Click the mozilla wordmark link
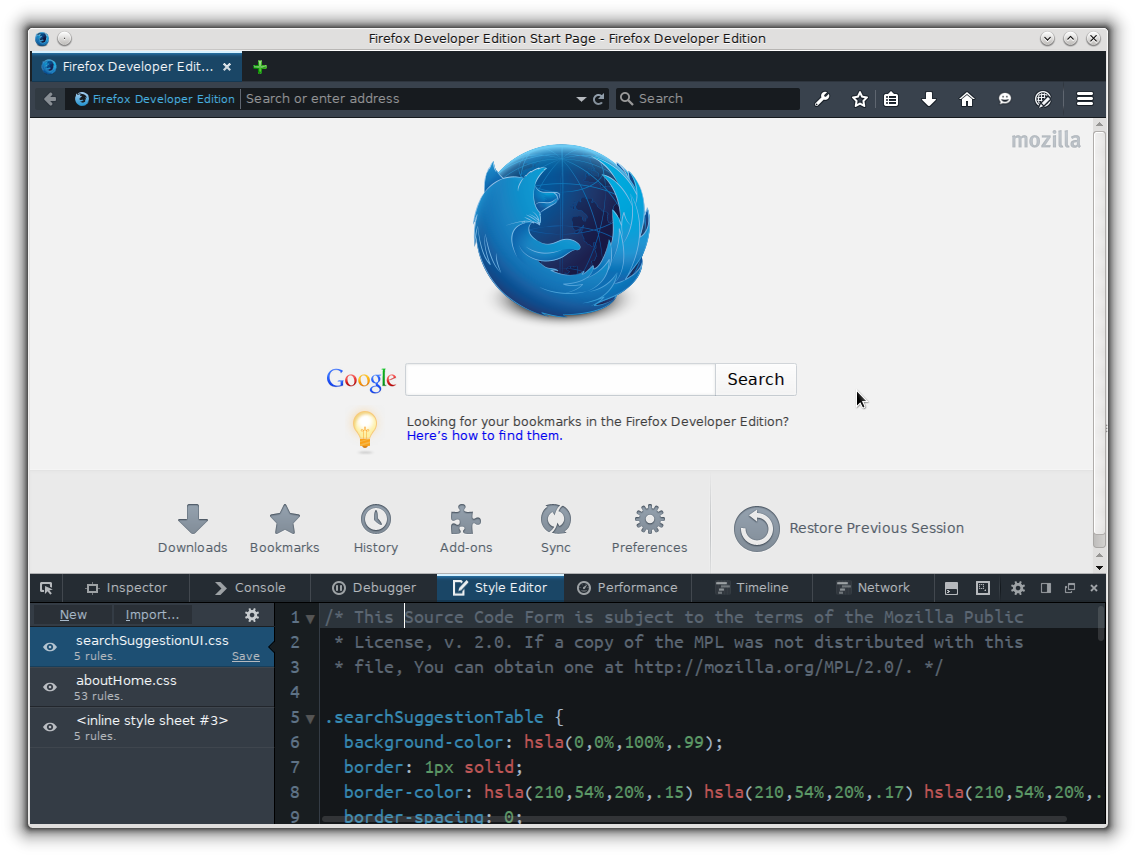Image resolution: width=1135 pixels, height=855 pixels. (x=1045, y=140)
